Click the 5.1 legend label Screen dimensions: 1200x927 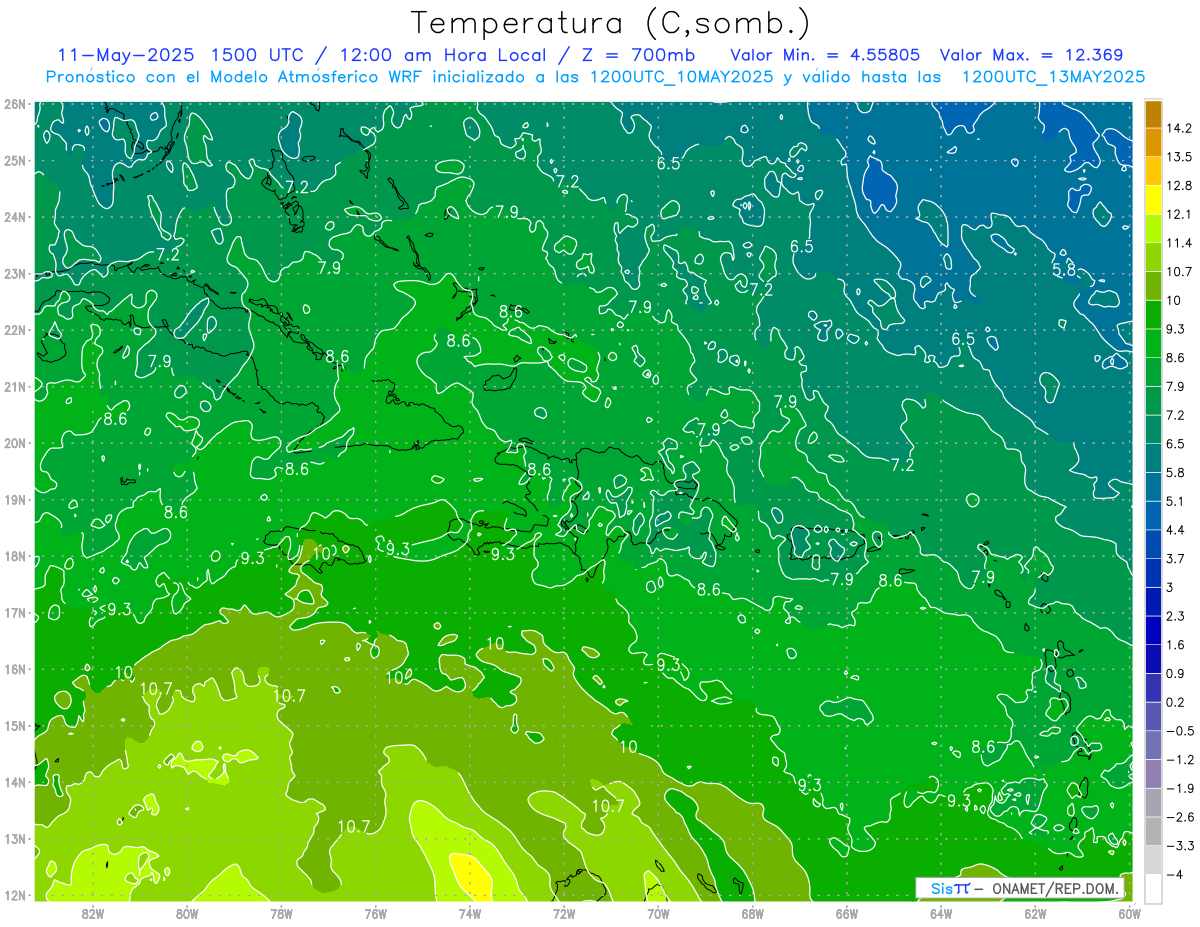point(1175,502)
